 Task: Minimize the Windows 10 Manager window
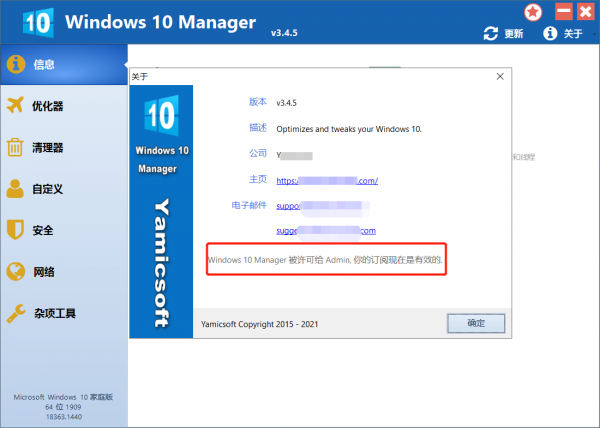564,11
